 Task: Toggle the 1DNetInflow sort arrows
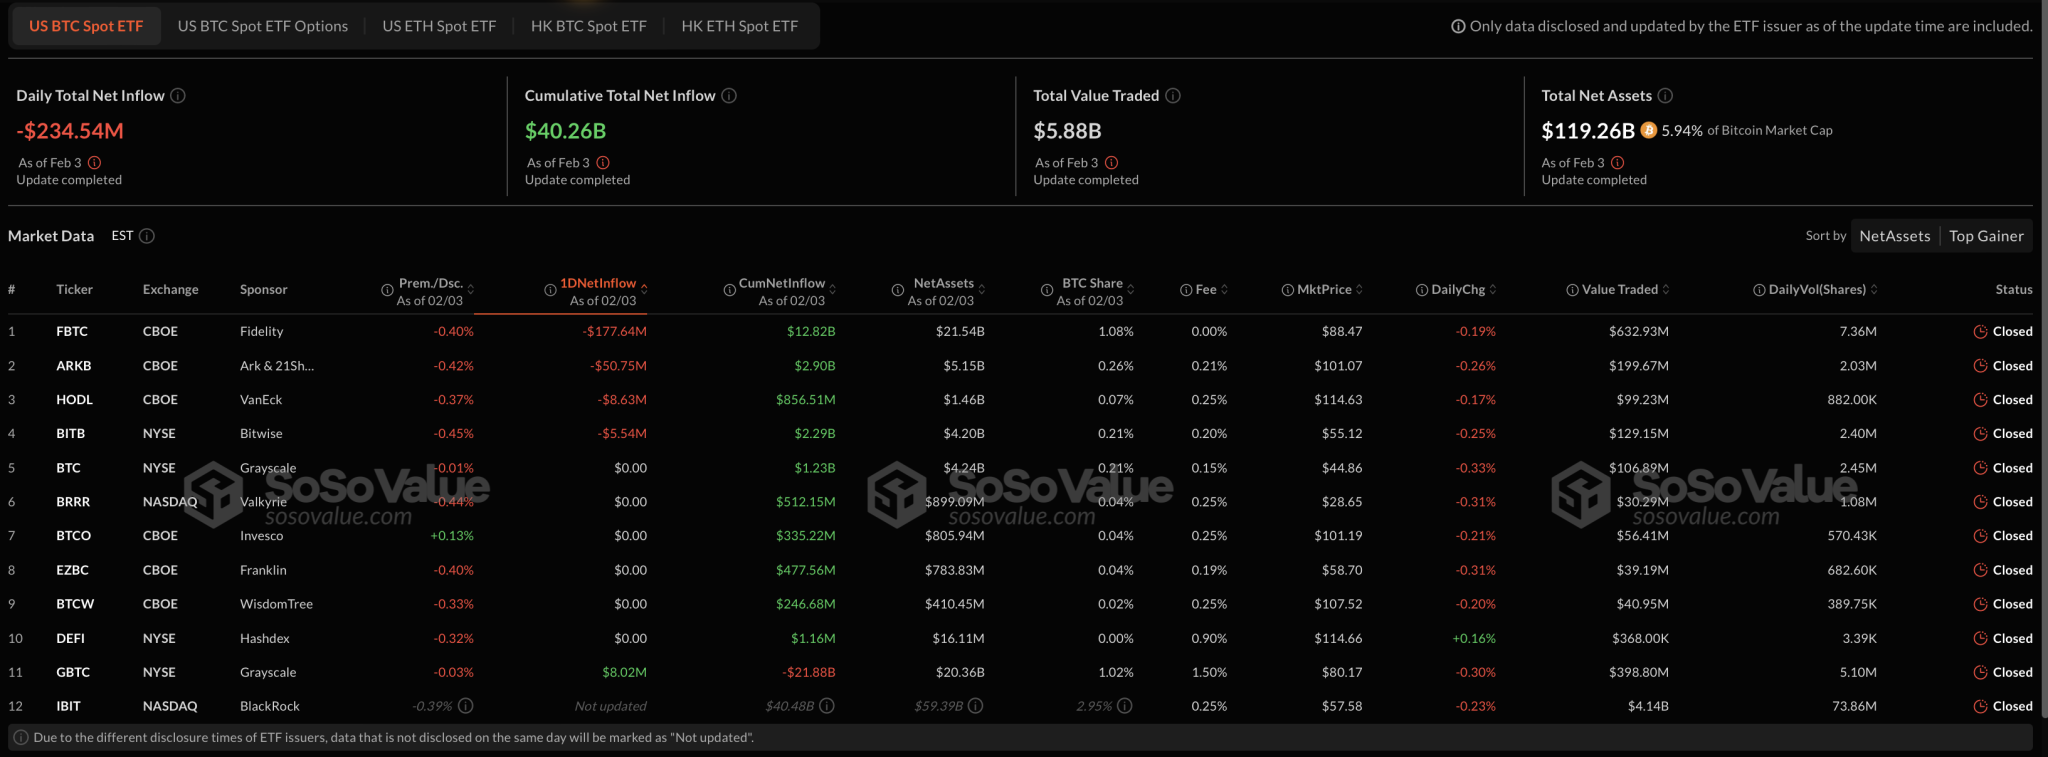[x=644, y=290]
